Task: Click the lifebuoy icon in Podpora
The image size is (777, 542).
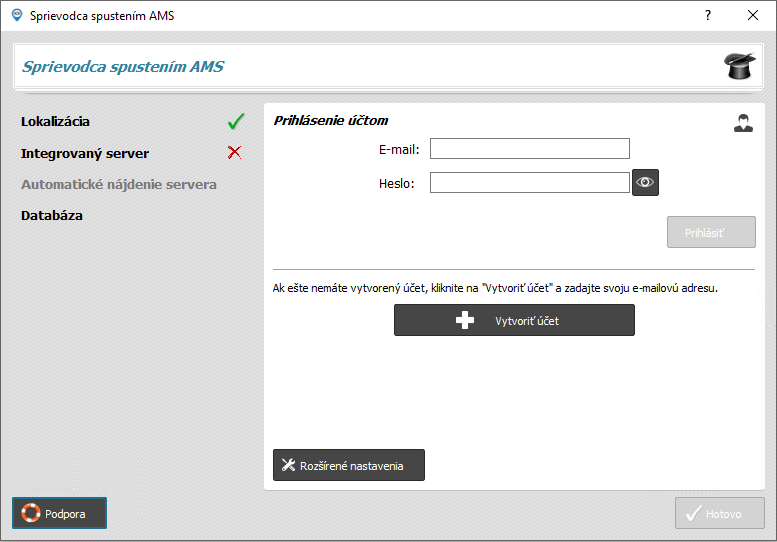Action: coord(31,513)
